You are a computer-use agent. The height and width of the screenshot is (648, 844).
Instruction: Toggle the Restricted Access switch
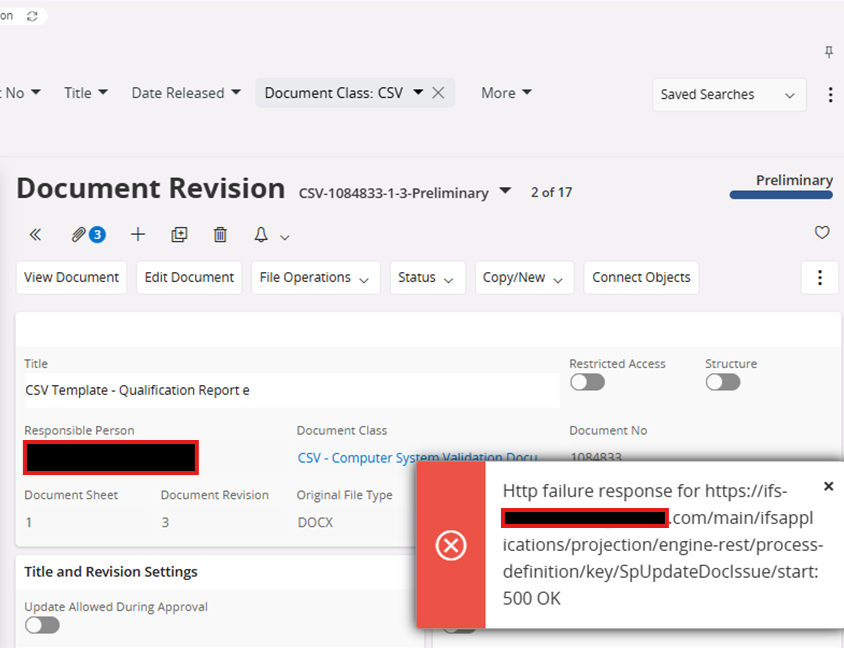click(587, 382)
